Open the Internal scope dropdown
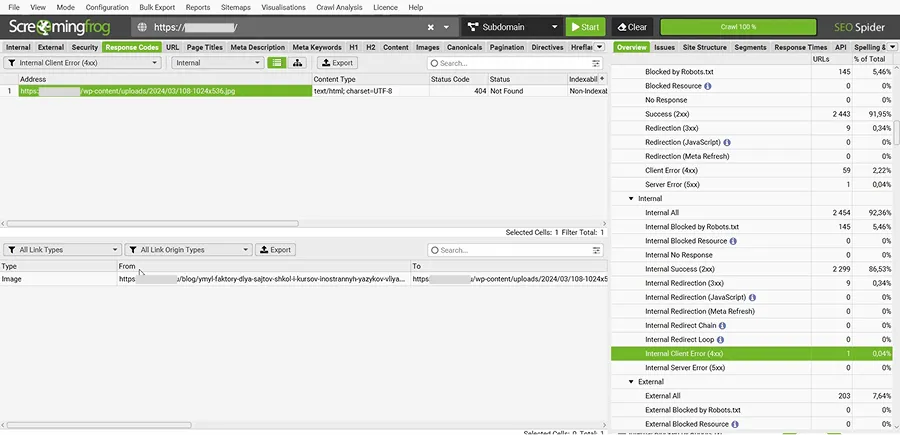 [x=218, y=63]
